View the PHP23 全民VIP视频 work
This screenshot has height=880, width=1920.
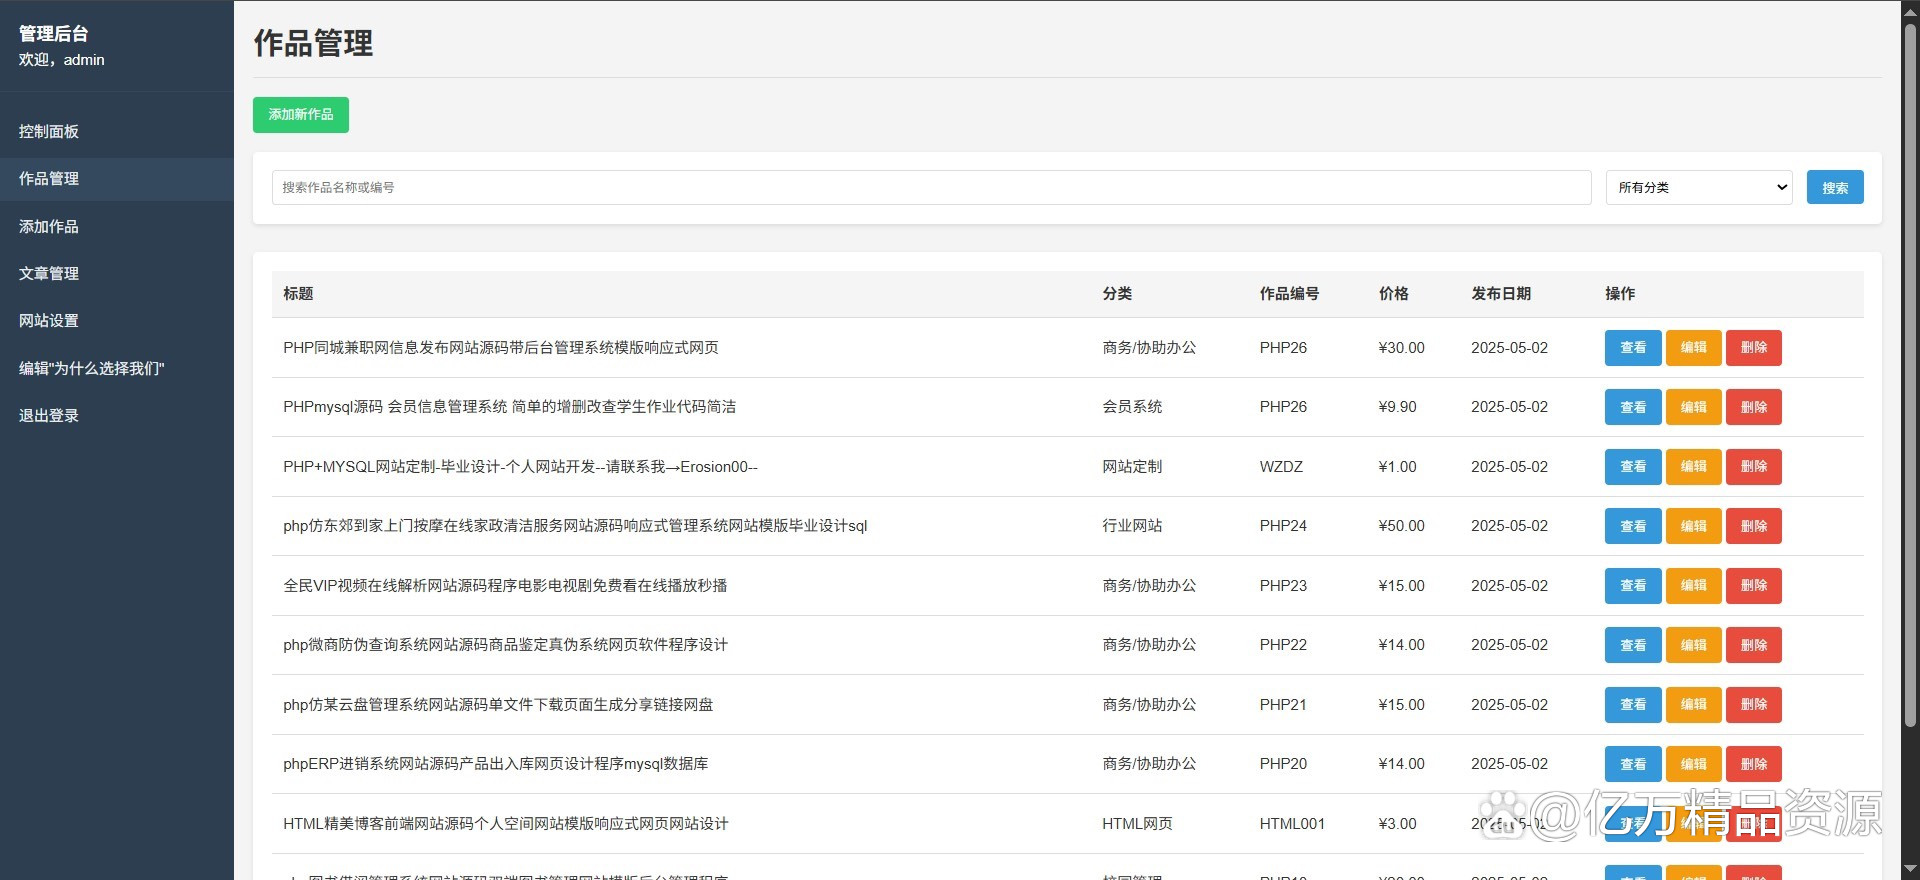[x=1633, y=586]
